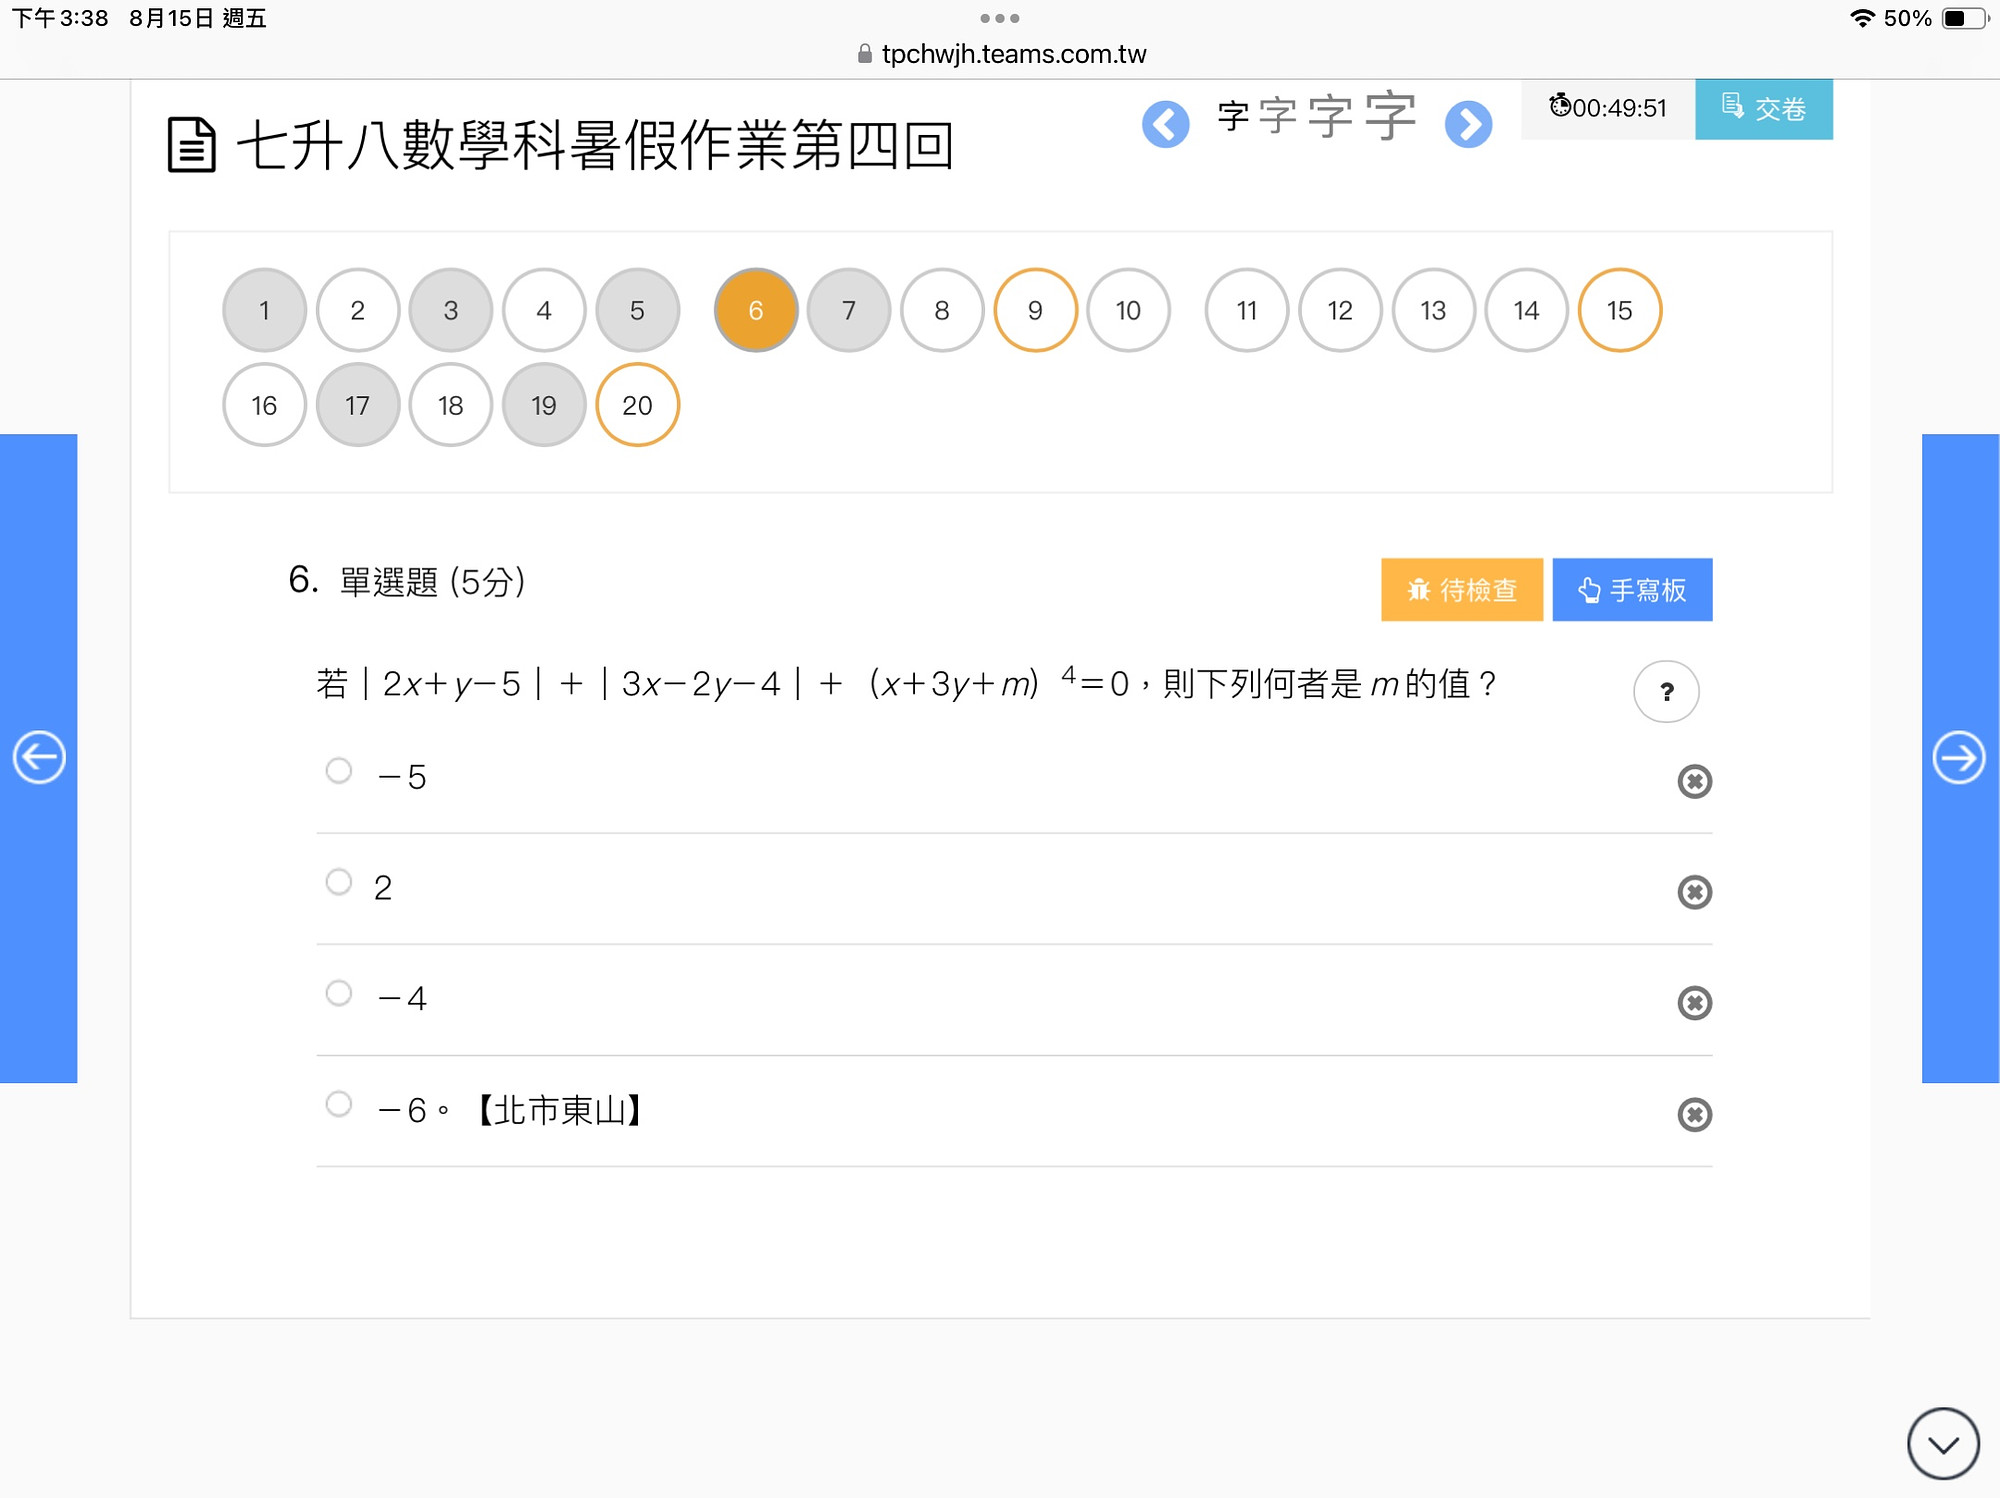Image resolution: width=2000 pixels, height=1498 pixels.
Task: Select answer option 2
Action: click(339, 882)
